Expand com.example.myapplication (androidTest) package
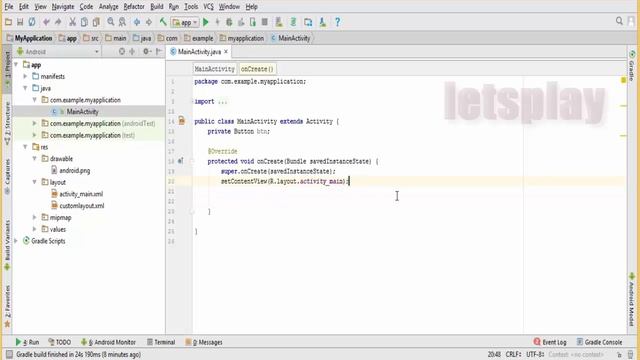This screenshot has height=360, width=640. [35, 123]
